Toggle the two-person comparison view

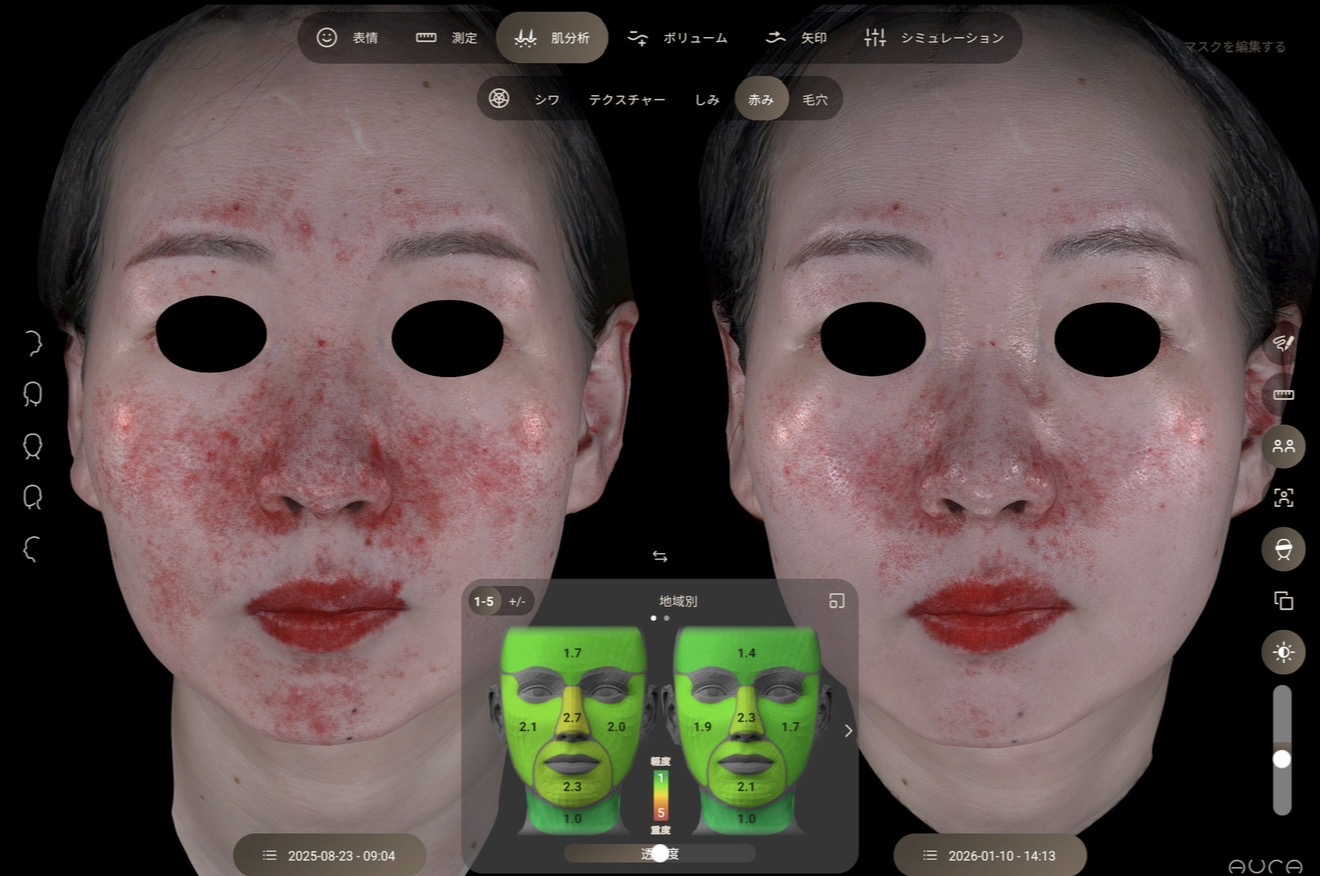[x=1283, y=447]
